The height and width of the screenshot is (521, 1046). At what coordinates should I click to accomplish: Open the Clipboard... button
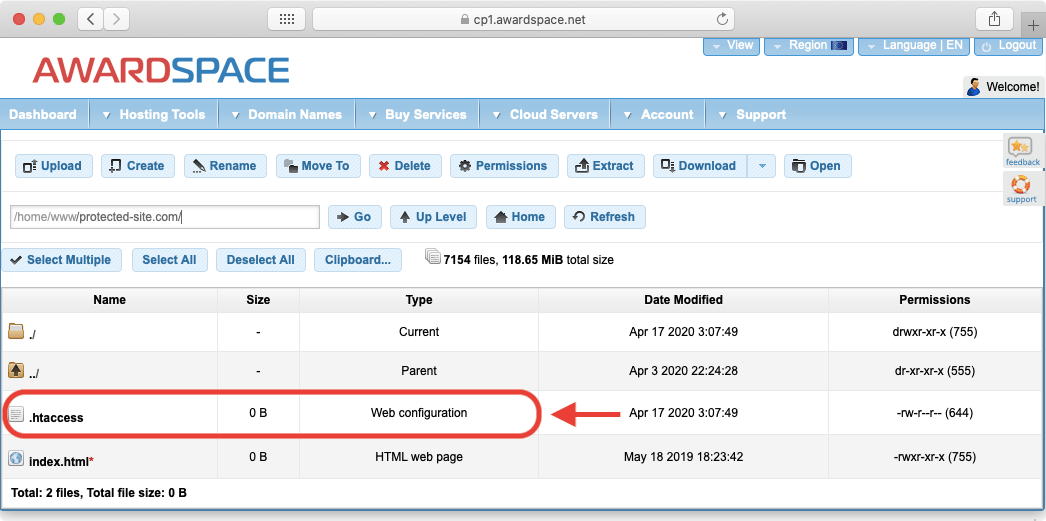click(358, 260)
